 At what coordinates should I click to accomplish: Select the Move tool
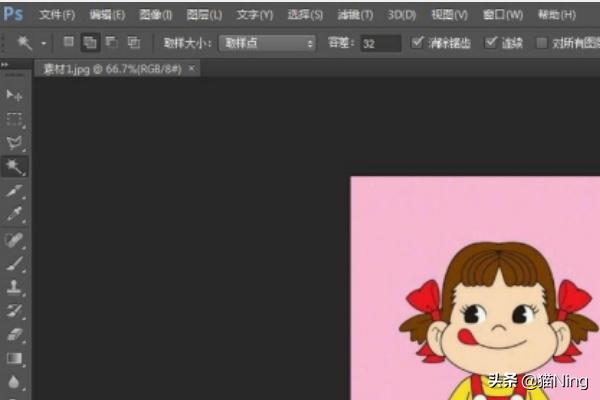pos(15,95)
